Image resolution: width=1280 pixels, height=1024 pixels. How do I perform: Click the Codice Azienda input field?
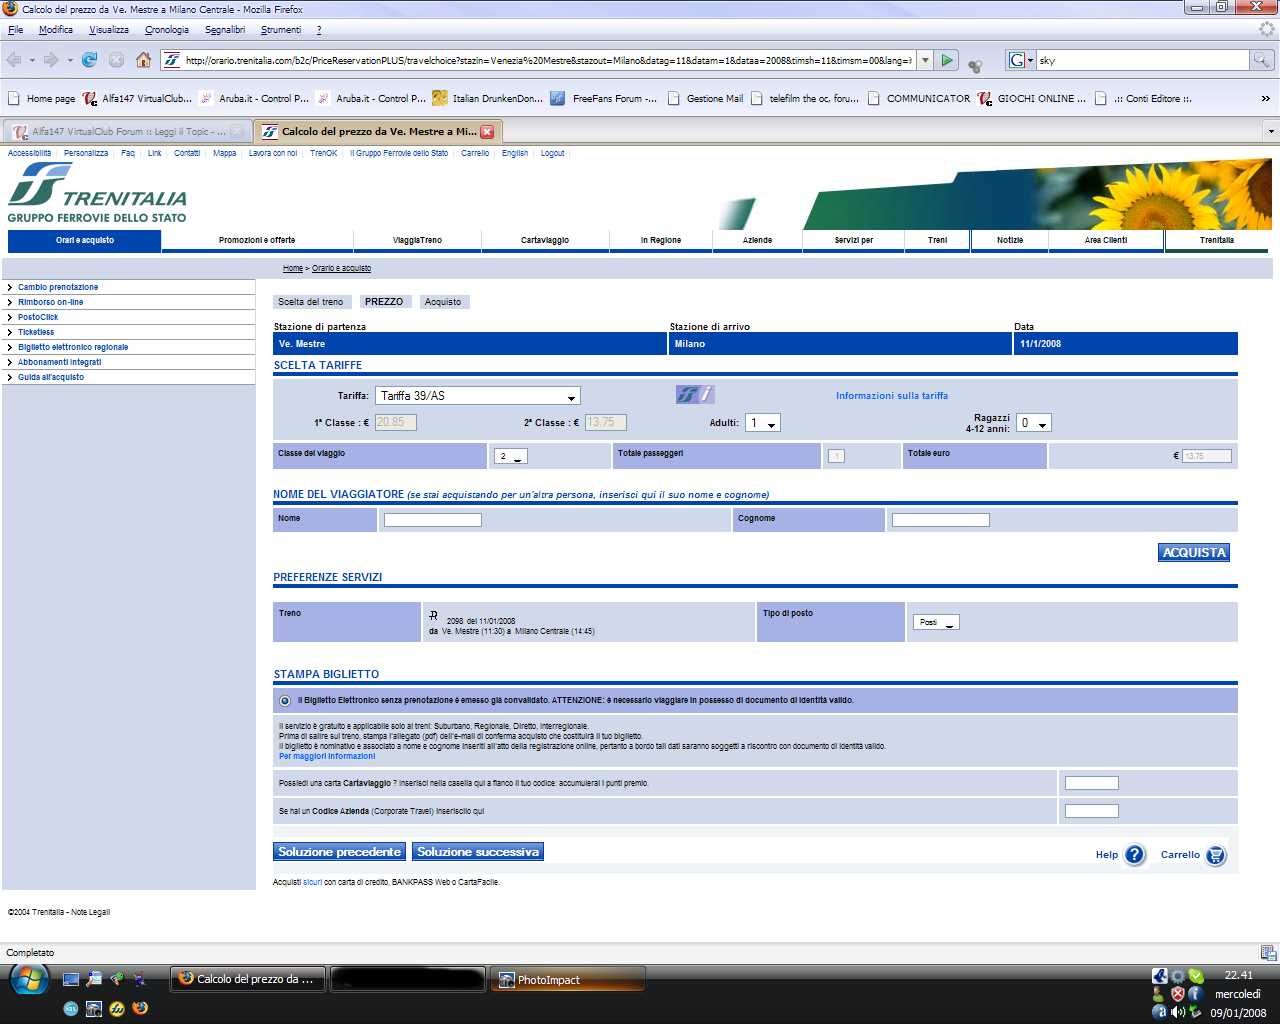pyautogui.click(x=1092, y=811)
